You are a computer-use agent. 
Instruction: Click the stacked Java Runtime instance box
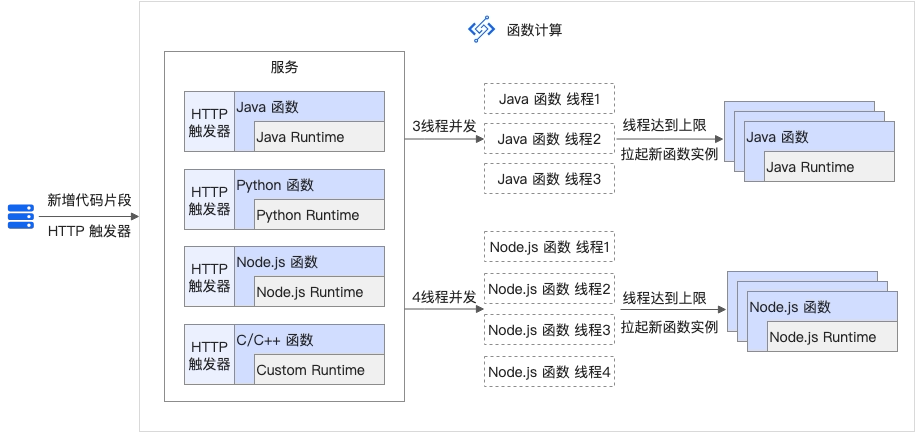point(830,167)
